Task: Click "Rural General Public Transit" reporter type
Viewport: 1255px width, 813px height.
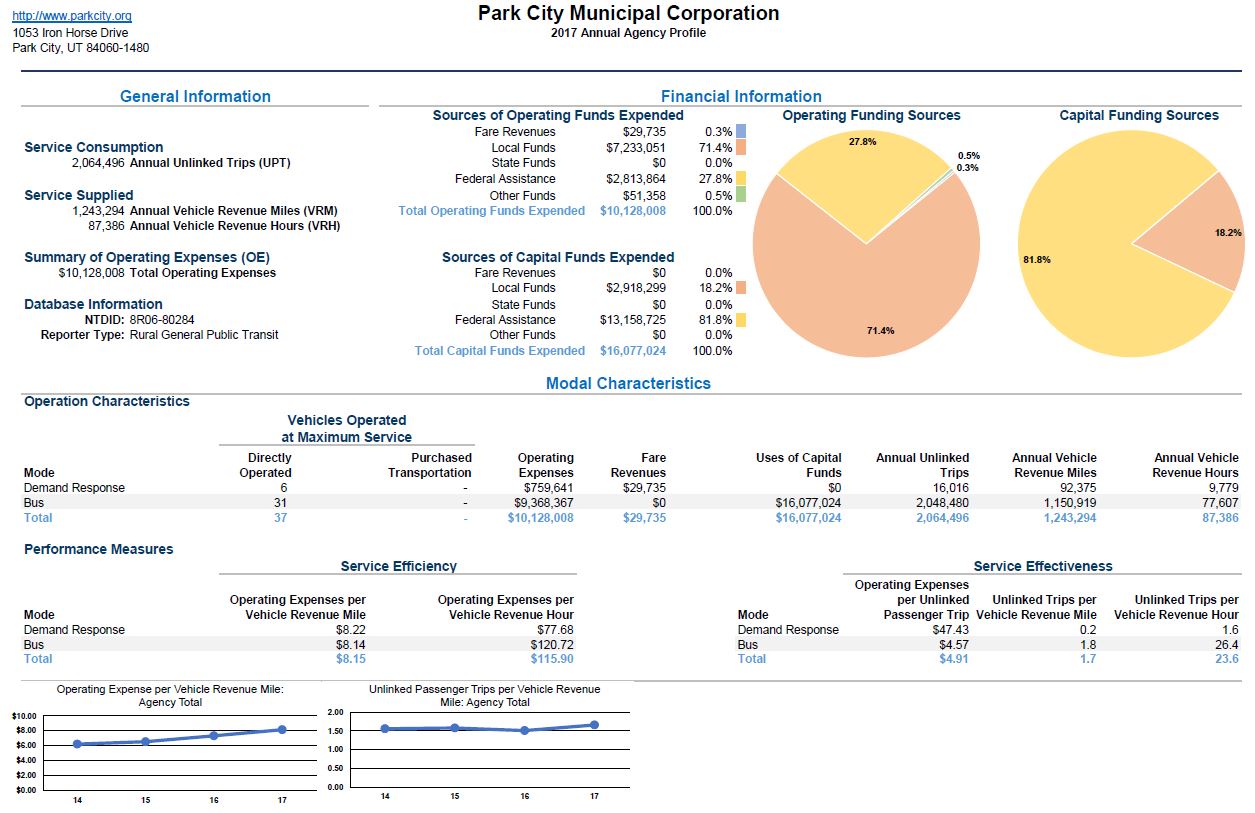Action: tap(204, 335)
